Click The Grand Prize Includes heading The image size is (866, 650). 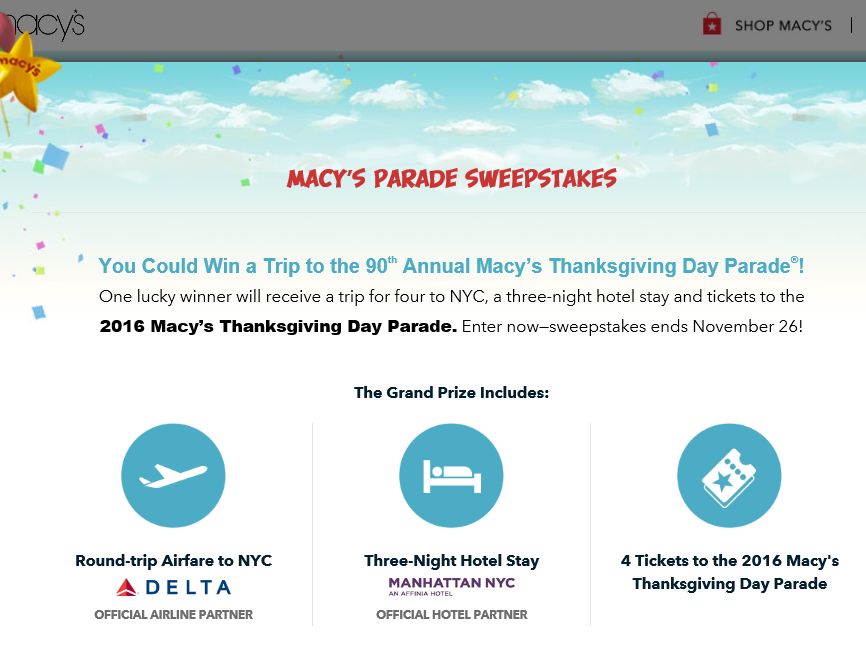click(x=451, y=393)
